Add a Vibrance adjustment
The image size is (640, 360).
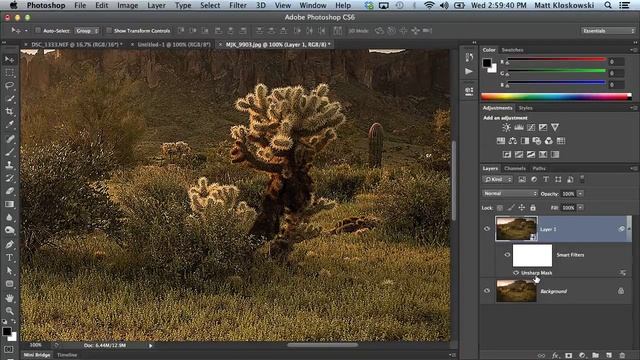point(555,127)
